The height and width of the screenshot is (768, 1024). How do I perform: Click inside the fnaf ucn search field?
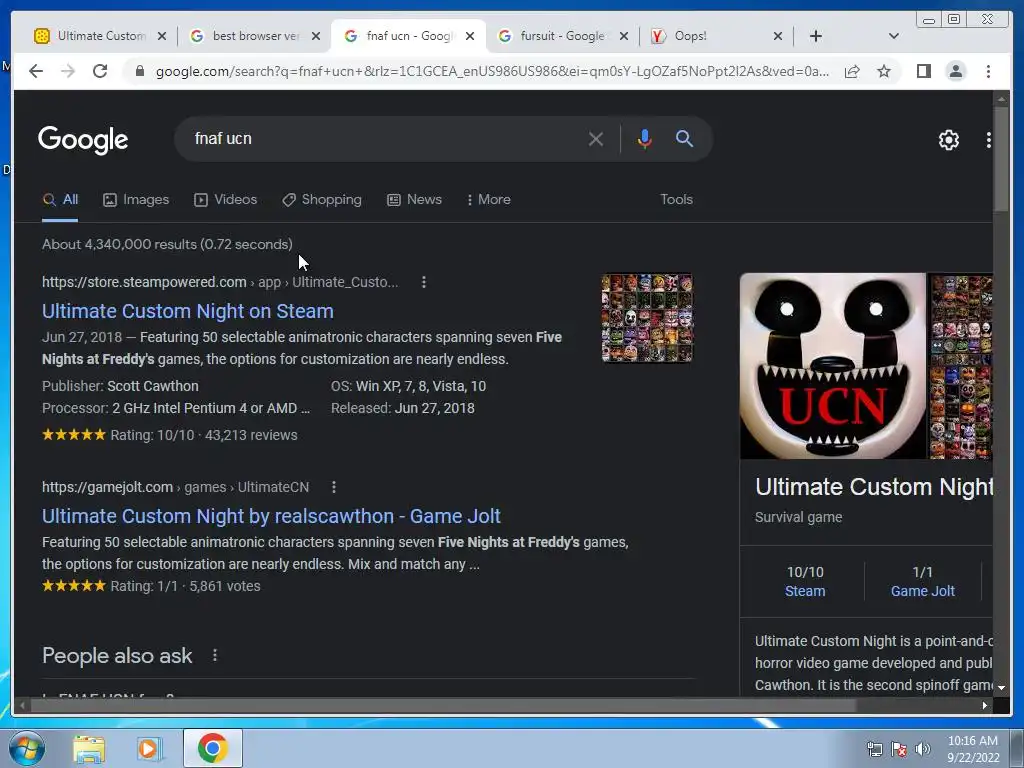(385, 138)
